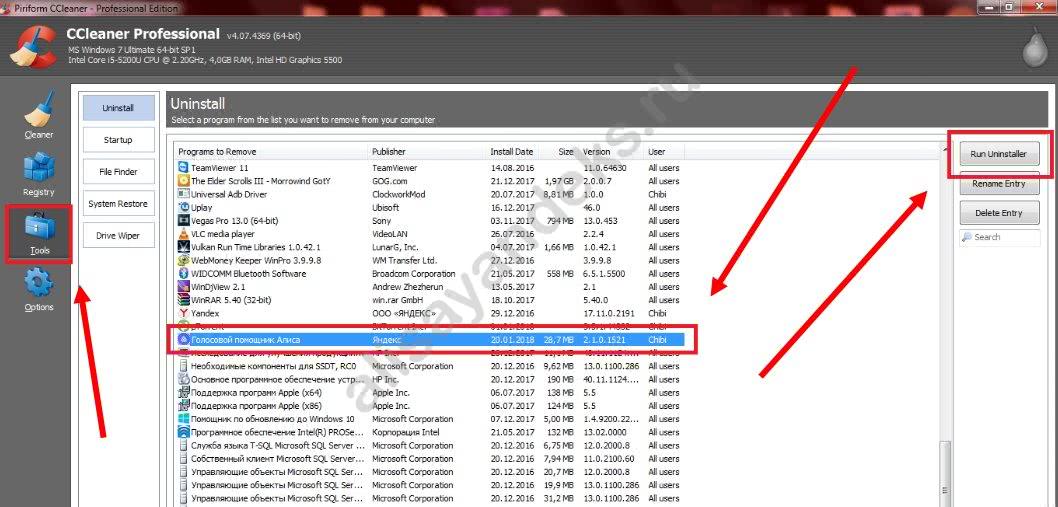Click the Delete Entry button

click(998, 213)
